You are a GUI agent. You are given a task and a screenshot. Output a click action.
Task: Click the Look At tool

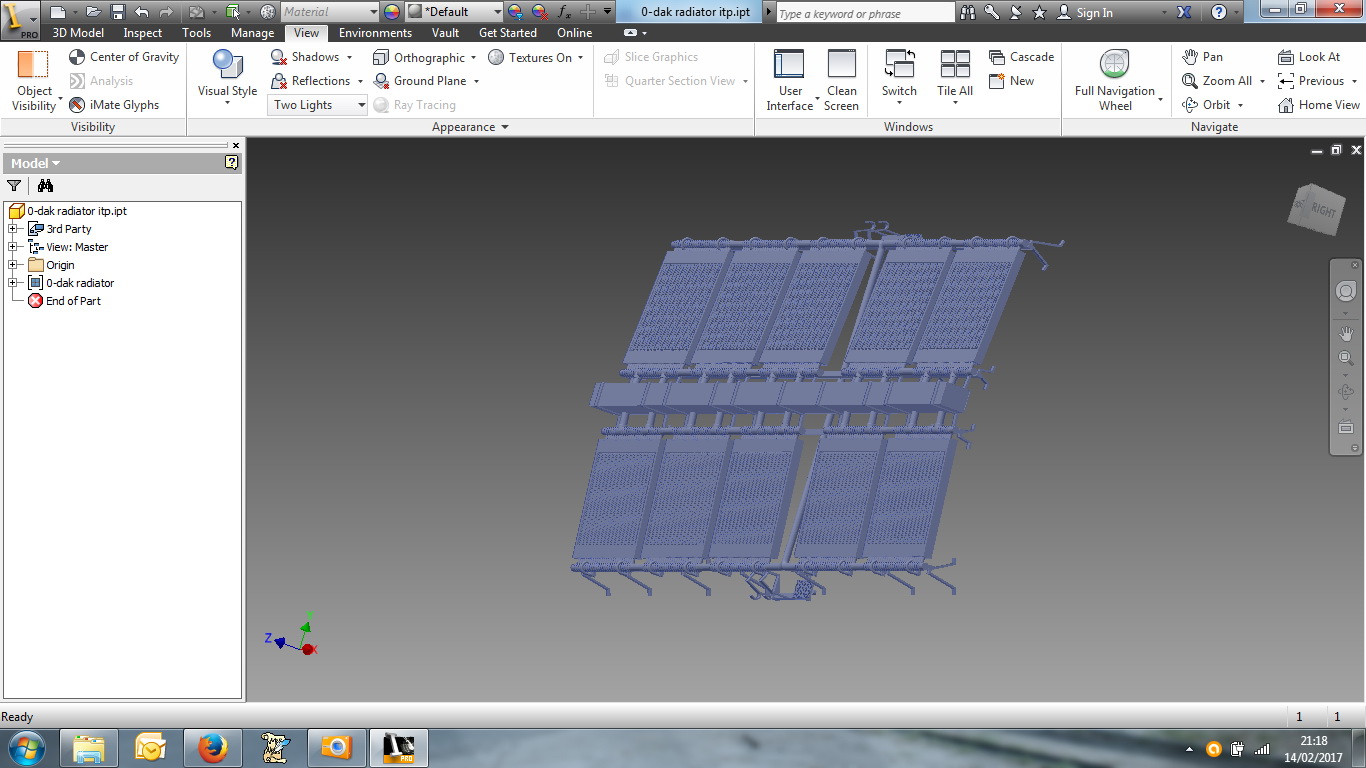click(1309, 57)
